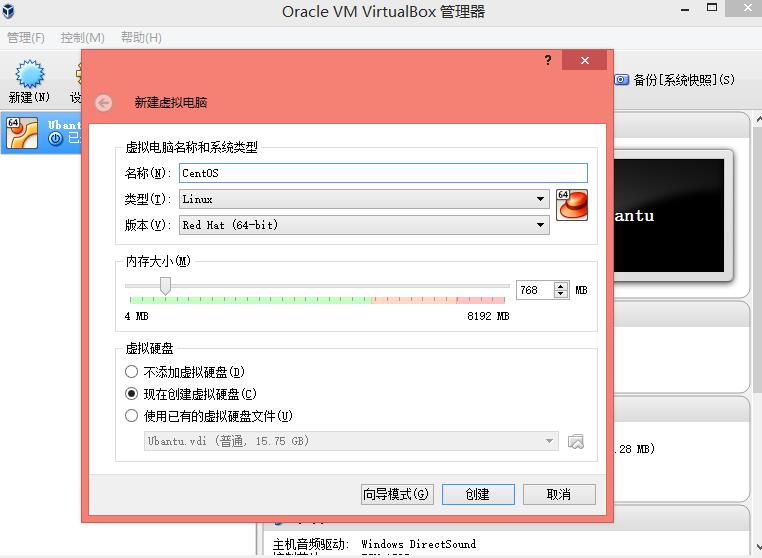Increase memory with the spinner up arrow
The image size is (762, 558).
(x=561, y=286)
